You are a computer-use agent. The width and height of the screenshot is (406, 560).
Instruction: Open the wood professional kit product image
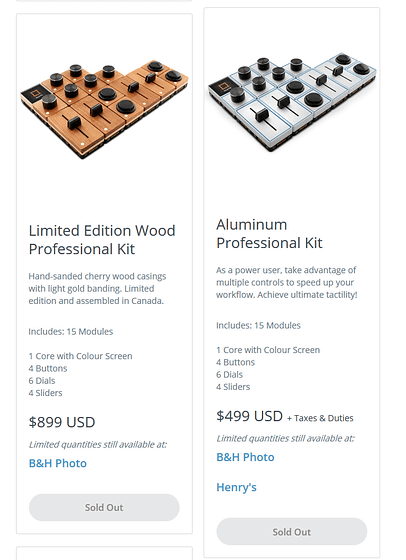pyautogui.click(x=104, y=109)
